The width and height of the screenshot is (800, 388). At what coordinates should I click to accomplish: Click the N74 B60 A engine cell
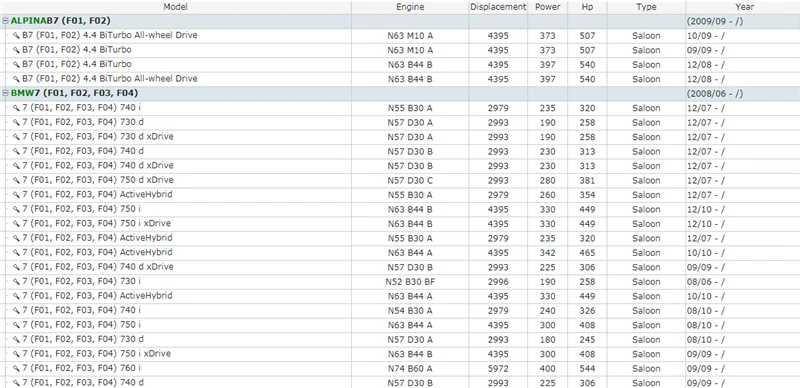tap(410, 369)
